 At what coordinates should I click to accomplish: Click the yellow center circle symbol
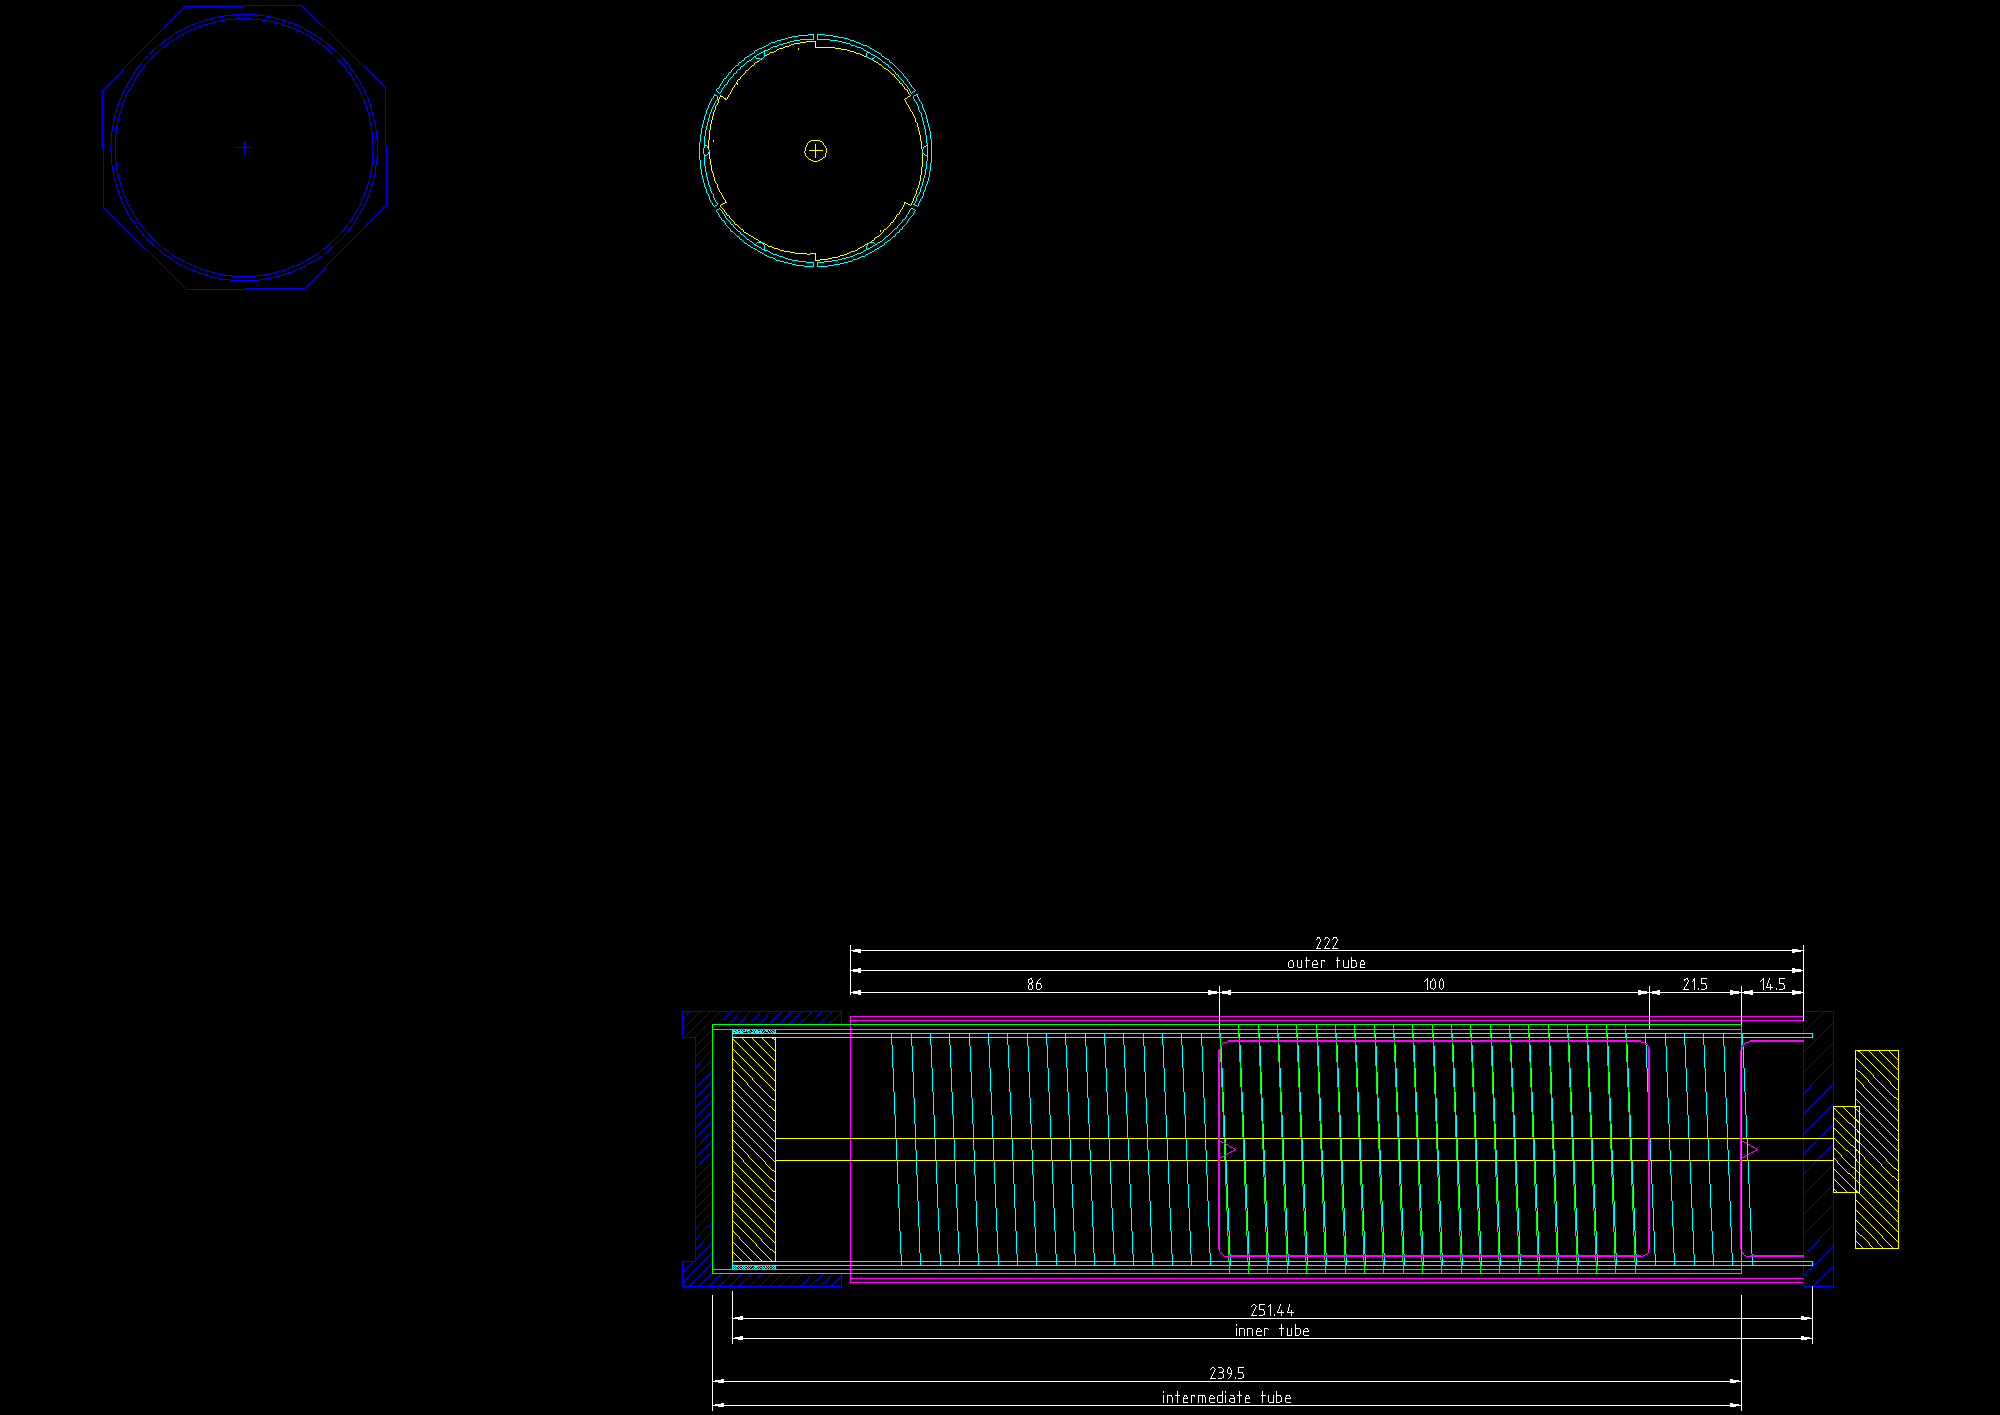(x=816, y=151)
